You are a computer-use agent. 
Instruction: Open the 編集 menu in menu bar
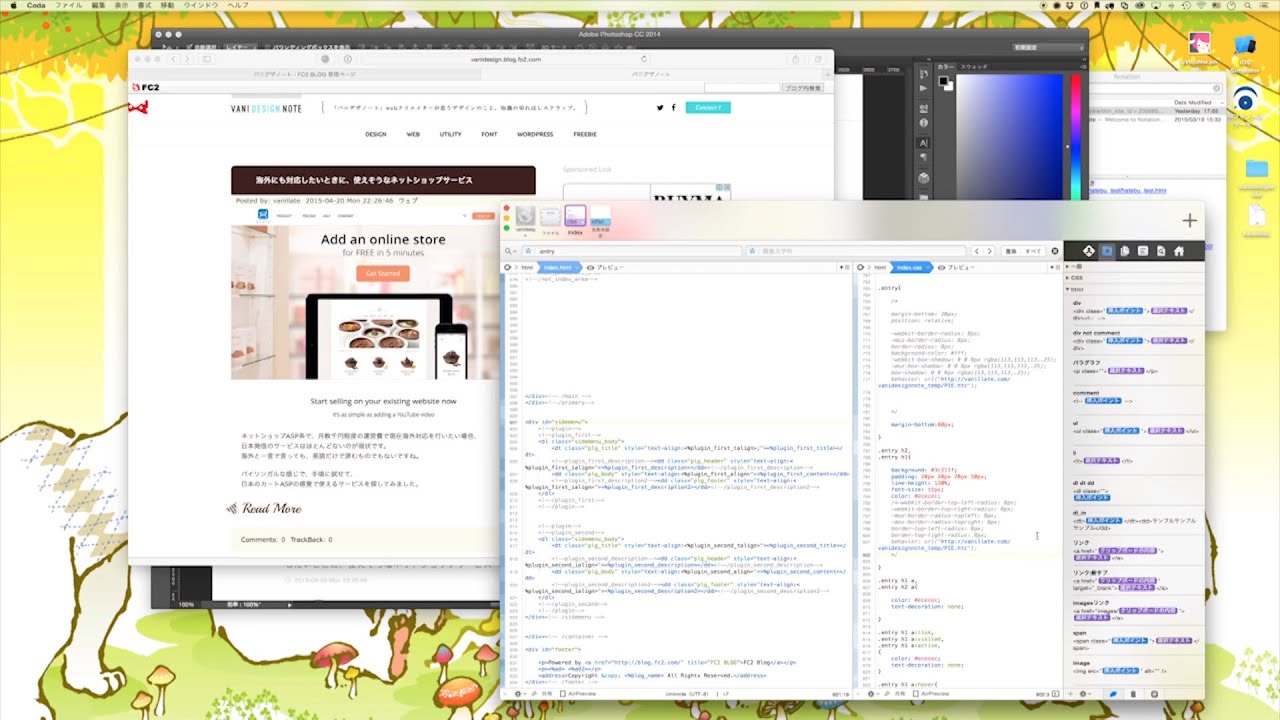pos(99,5)
